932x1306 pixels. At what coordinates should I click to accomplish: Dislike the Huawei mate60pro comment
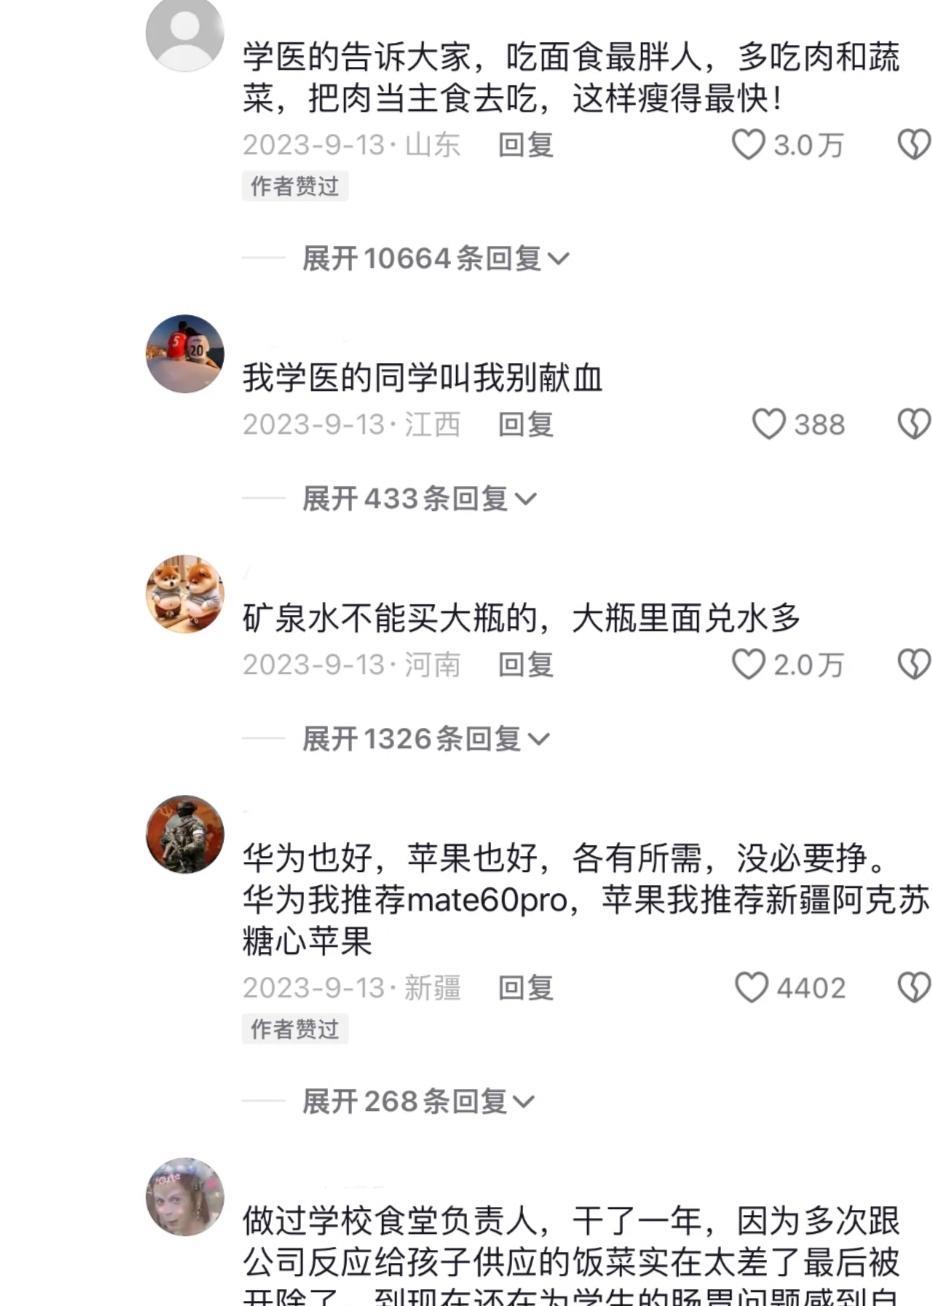[914, 988]
